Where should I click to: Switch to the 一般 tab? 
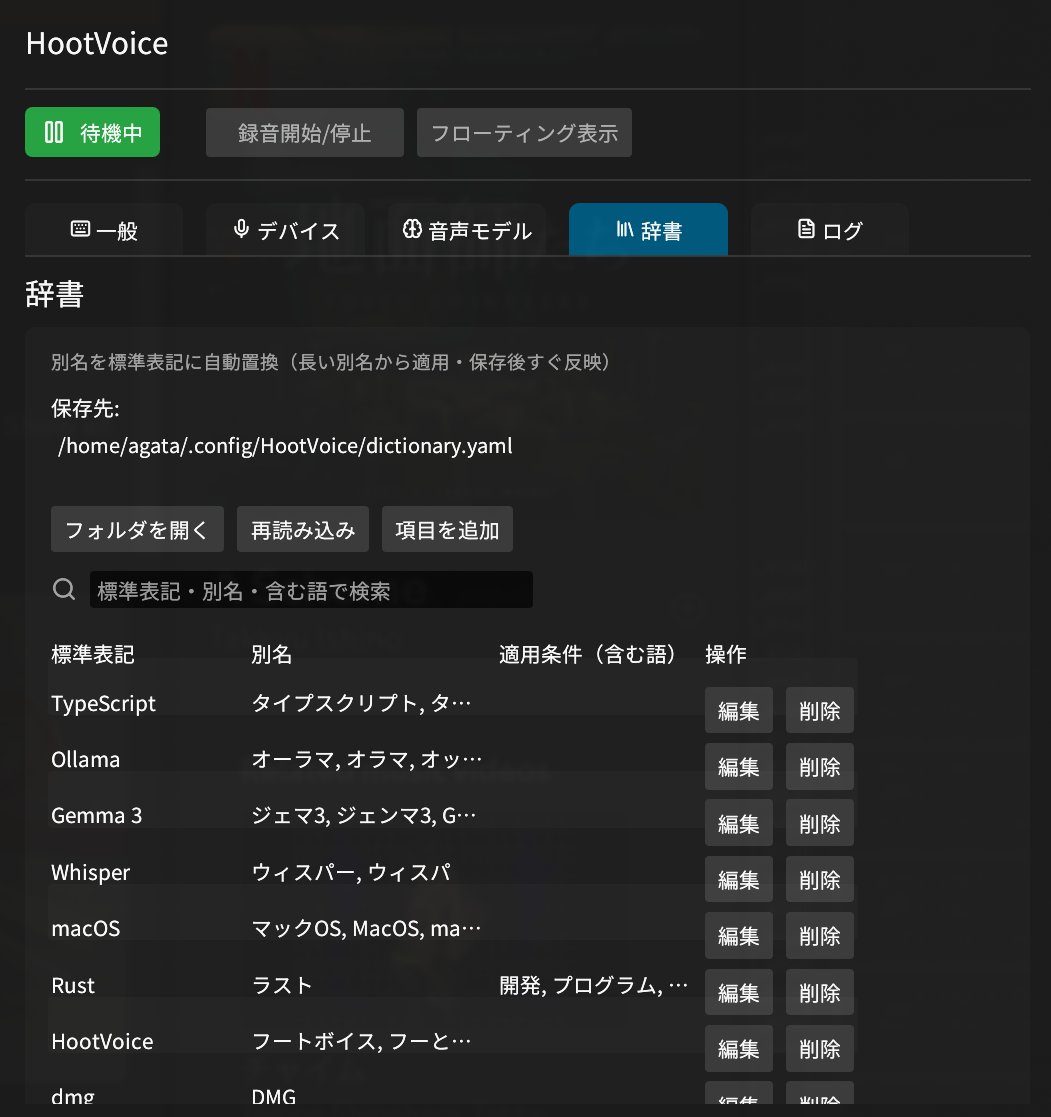tap(104, 229)
